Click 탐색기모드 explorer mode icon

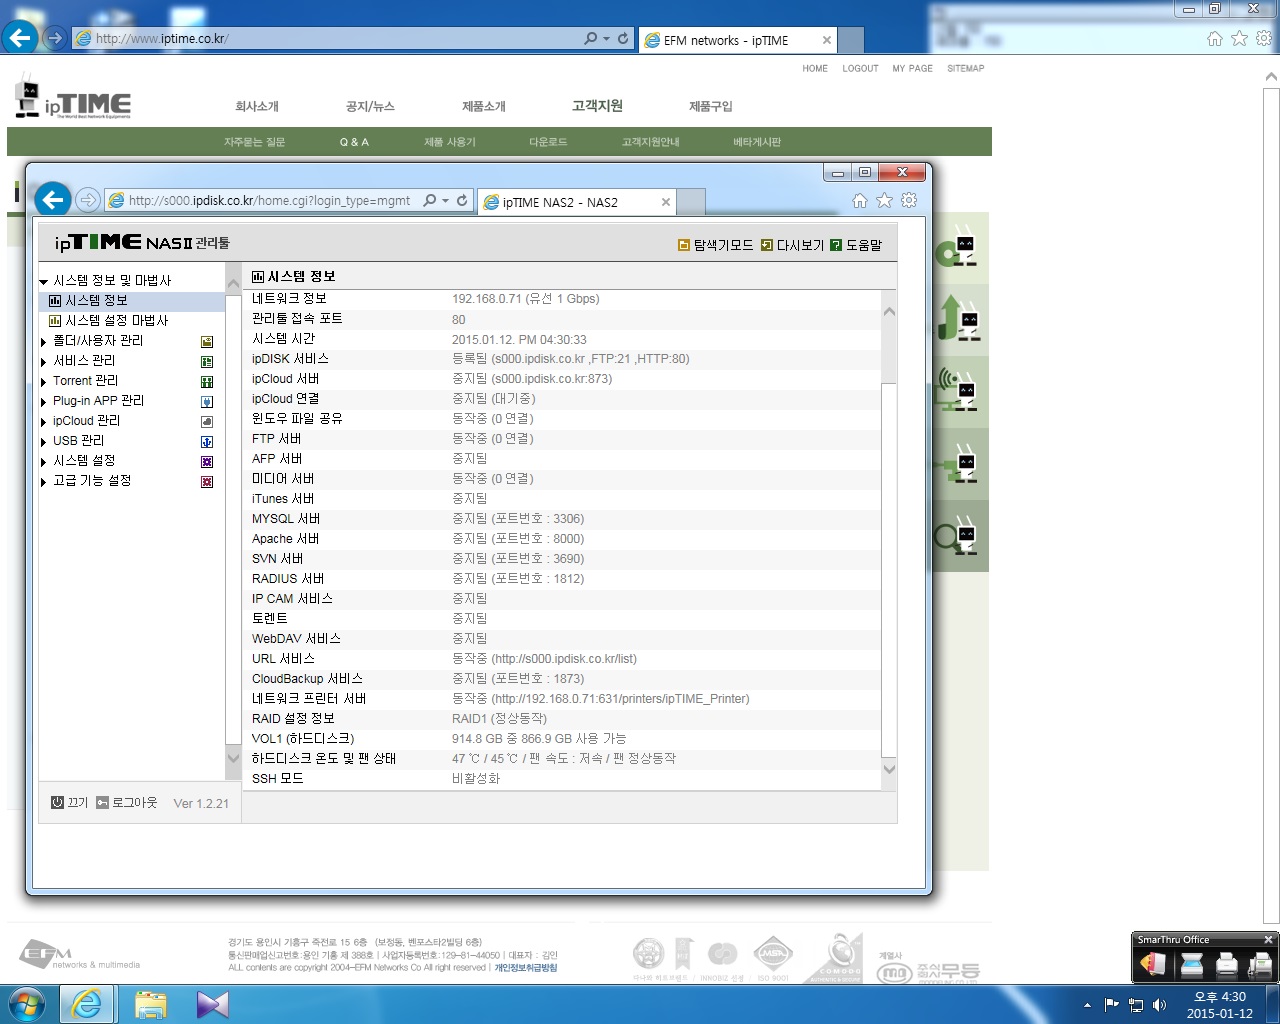684,245
